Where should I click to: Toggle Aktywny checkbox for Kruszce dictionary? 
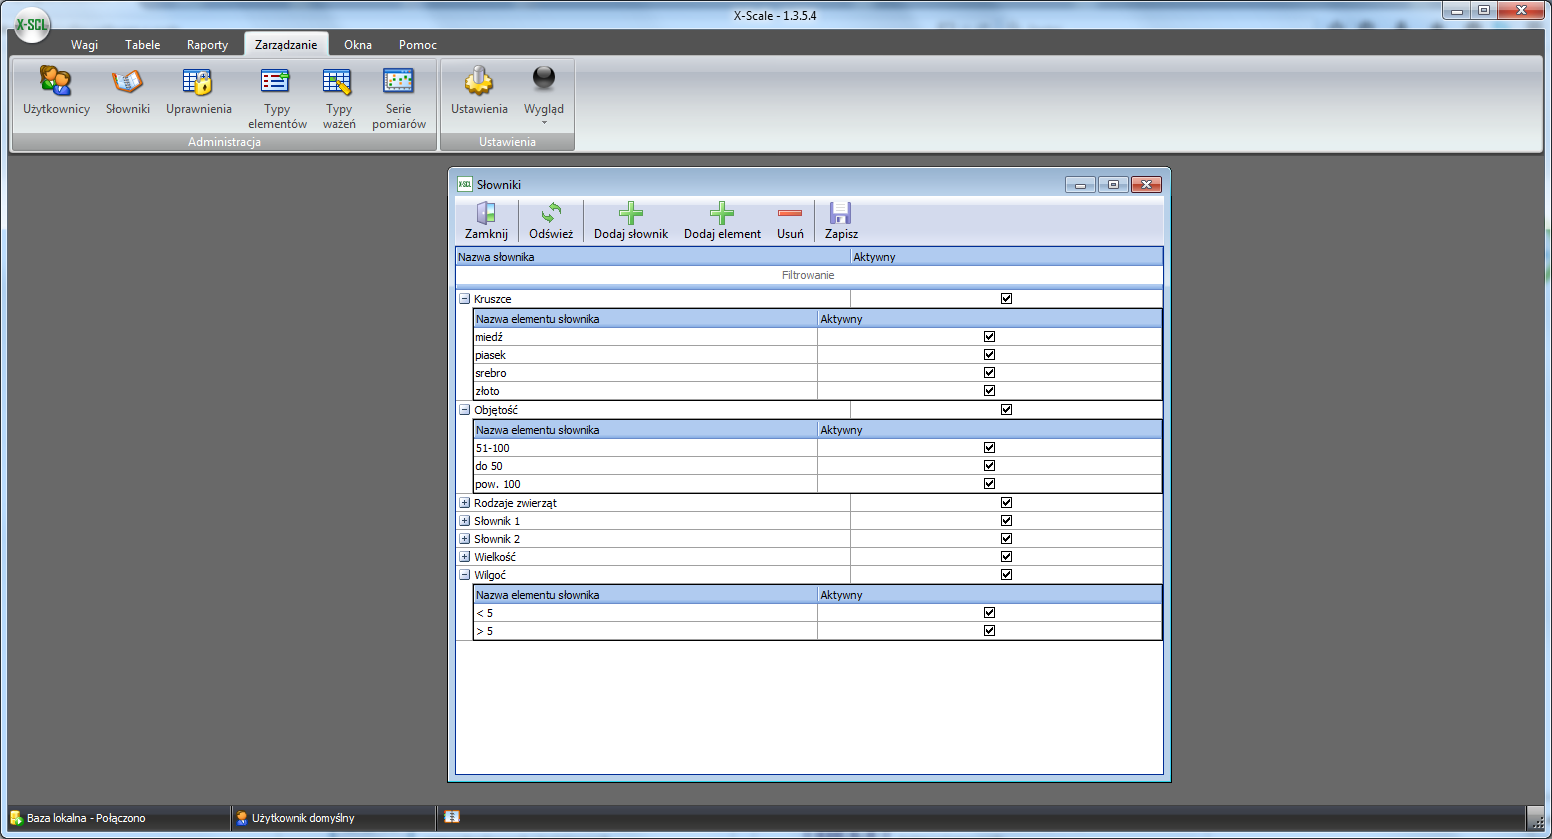click(1006, 299)
